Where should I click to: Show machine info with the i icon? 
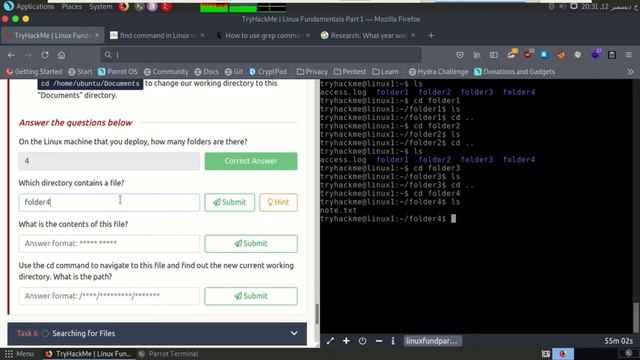click(393, 341)
